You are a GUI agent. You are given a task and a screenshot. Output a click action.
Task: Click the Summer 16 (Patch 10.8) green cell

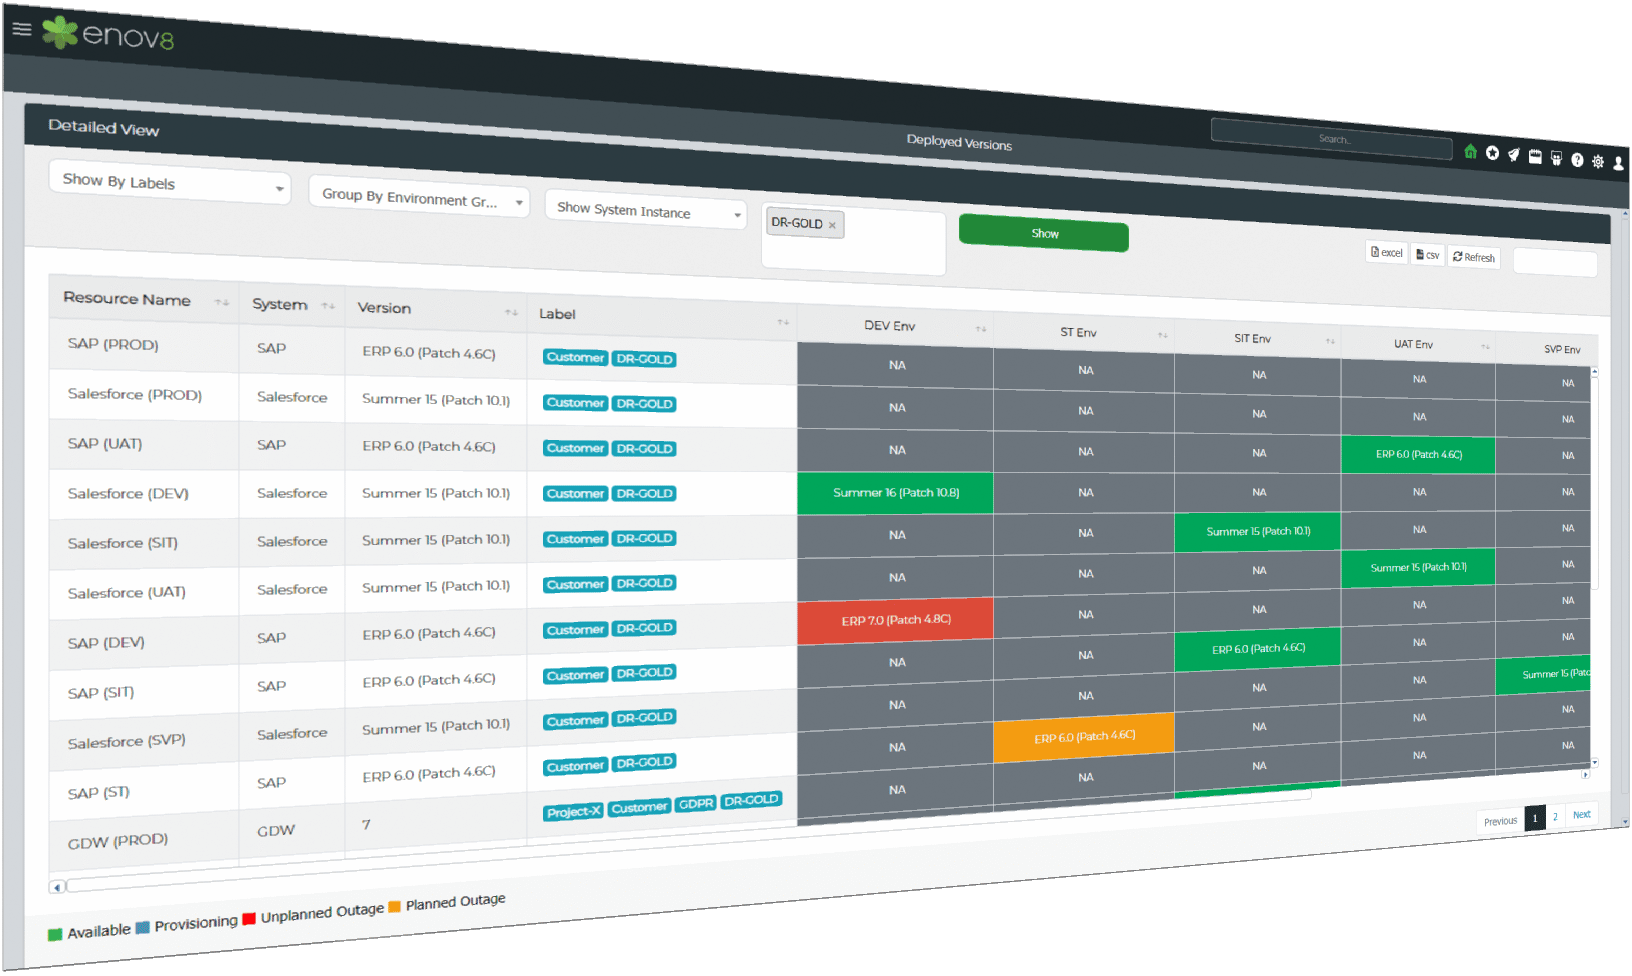895,493
